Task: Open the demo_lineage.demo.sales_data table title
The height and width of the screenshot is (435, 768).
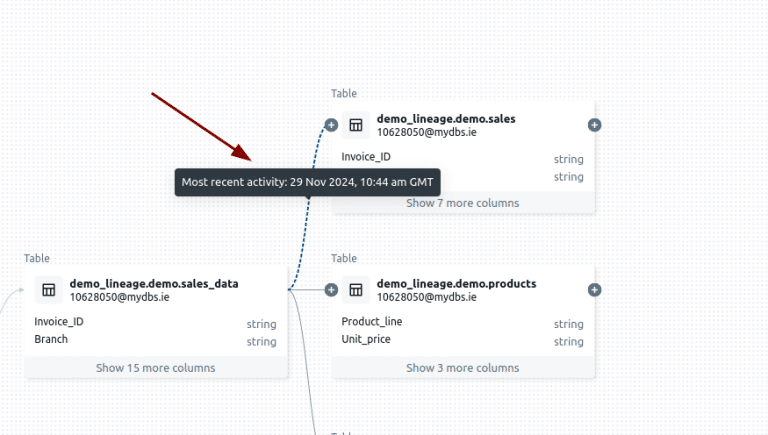Action: tap(154, 283)
